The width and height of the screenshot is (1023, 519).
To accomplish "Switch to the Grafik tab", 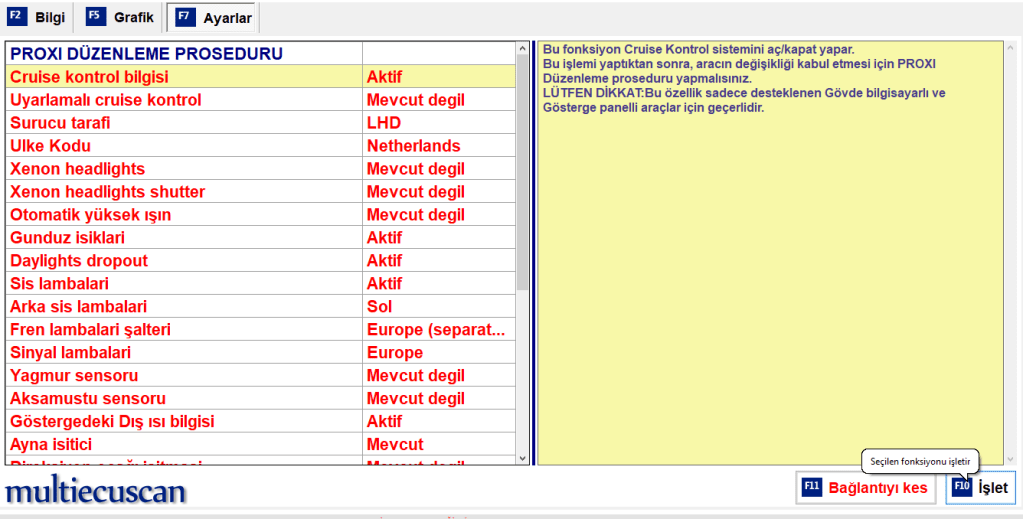I will click(x=133, y=18).
